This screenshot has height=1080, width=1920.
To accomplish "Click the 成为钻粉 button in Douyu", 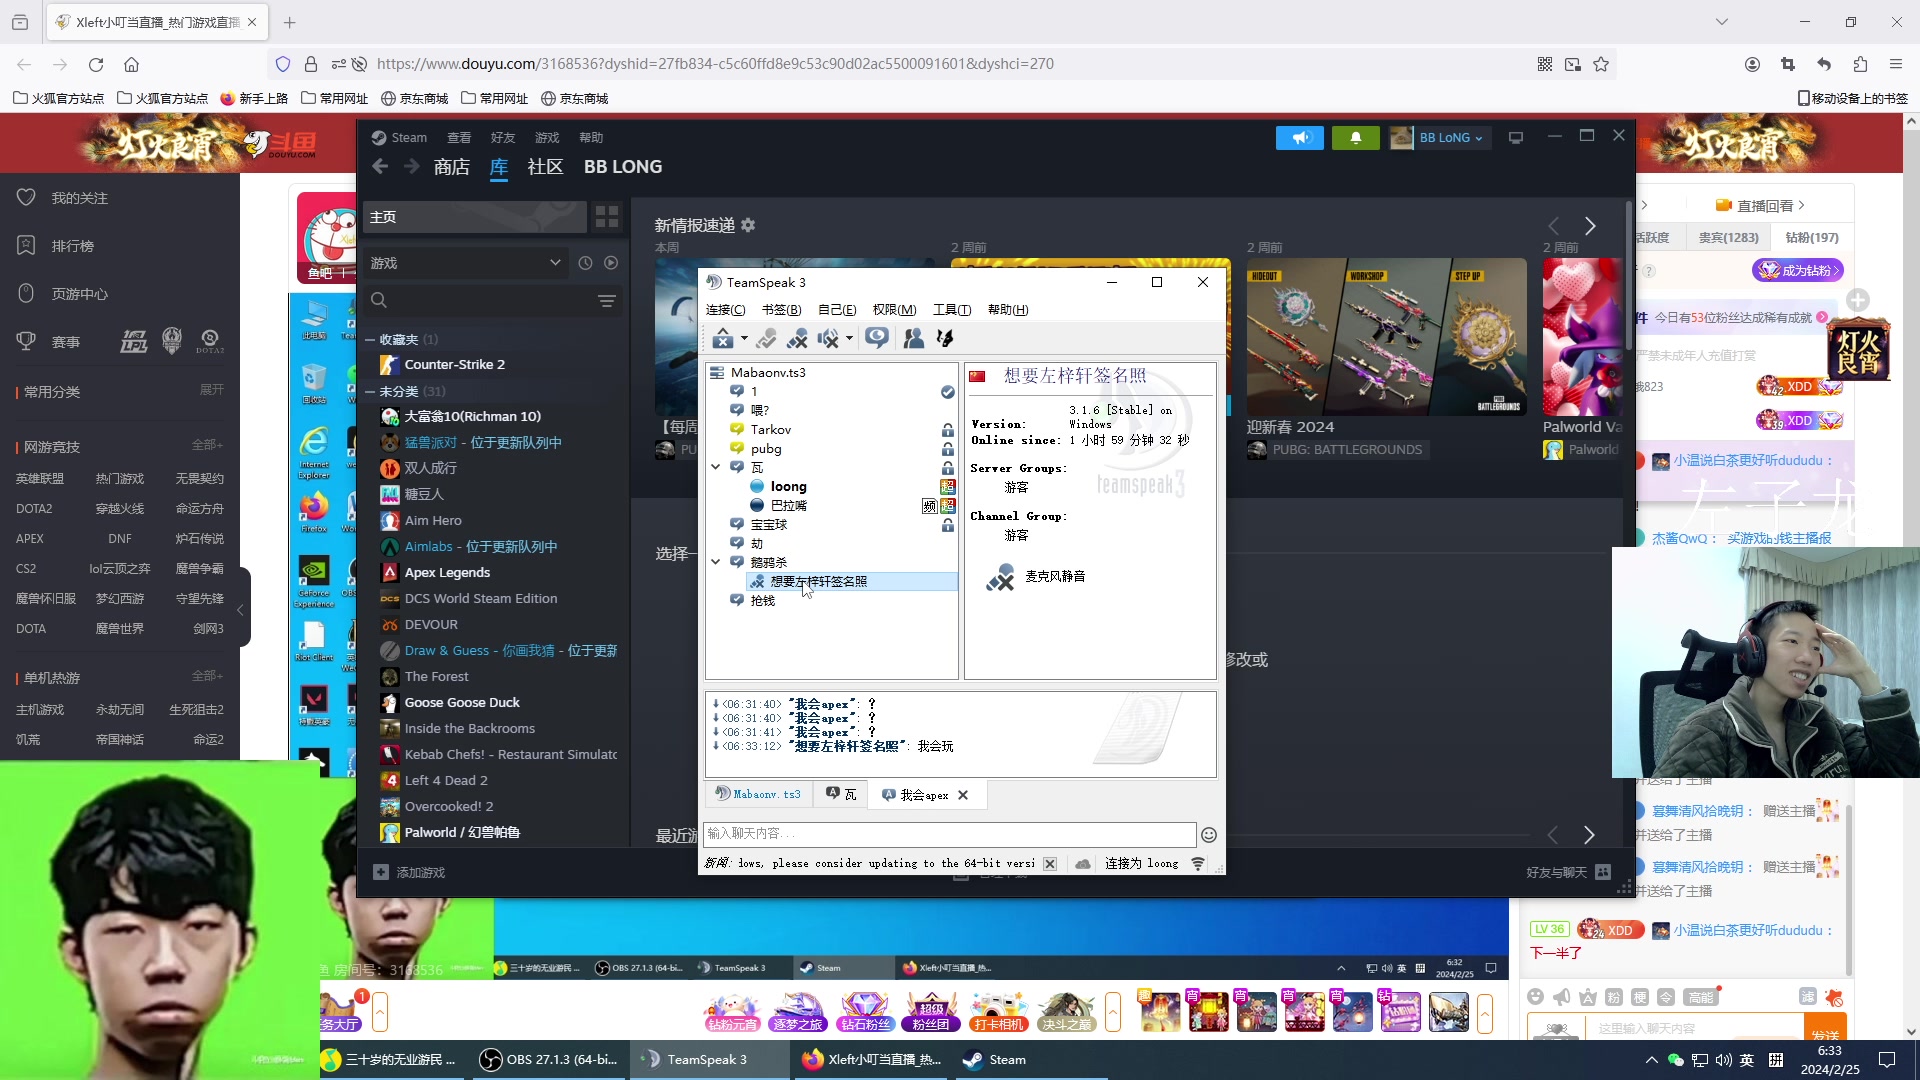I will tap(1798, 270).
